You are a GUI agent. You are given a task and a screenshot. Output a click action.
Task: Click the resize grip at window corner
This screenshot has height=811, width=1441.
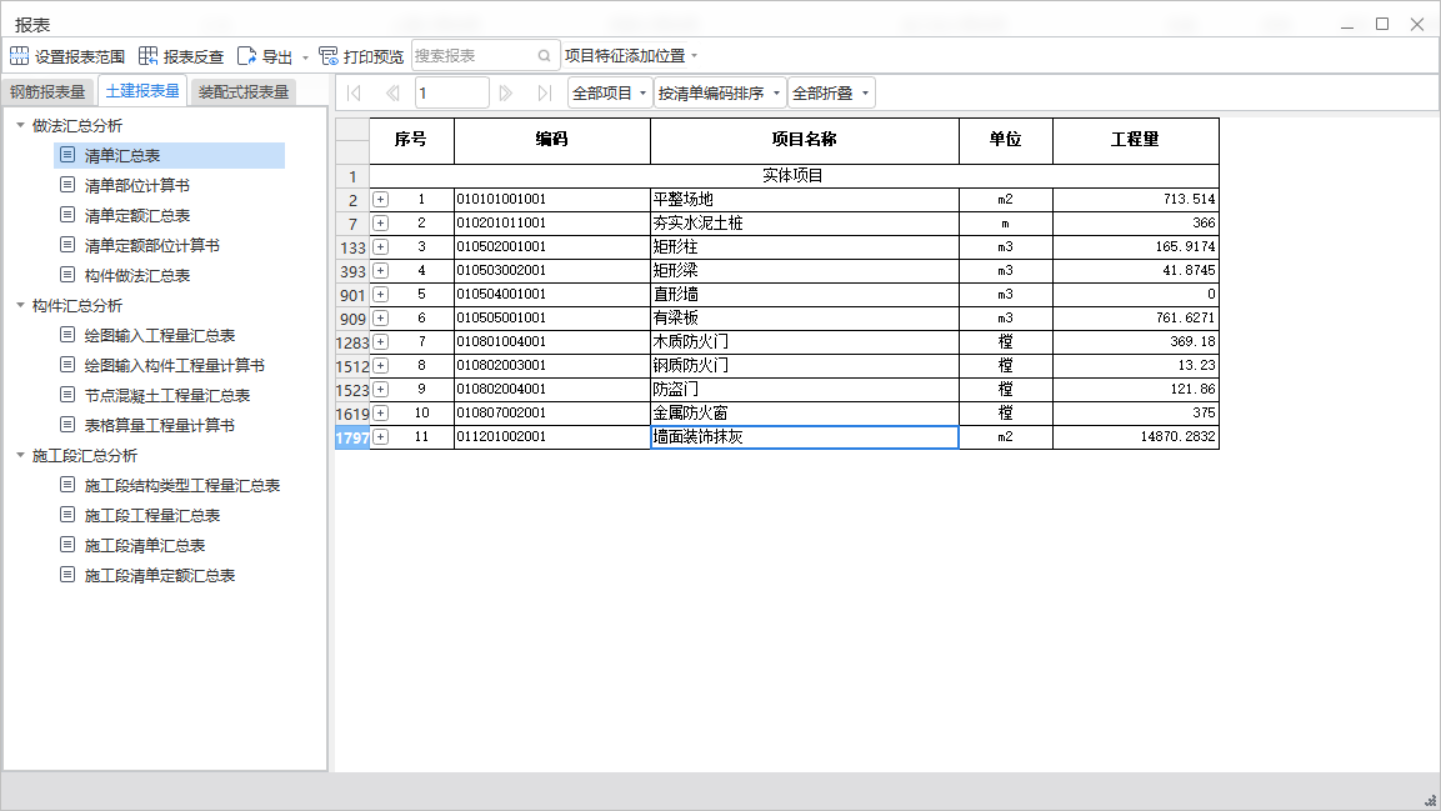(1430, 800)
